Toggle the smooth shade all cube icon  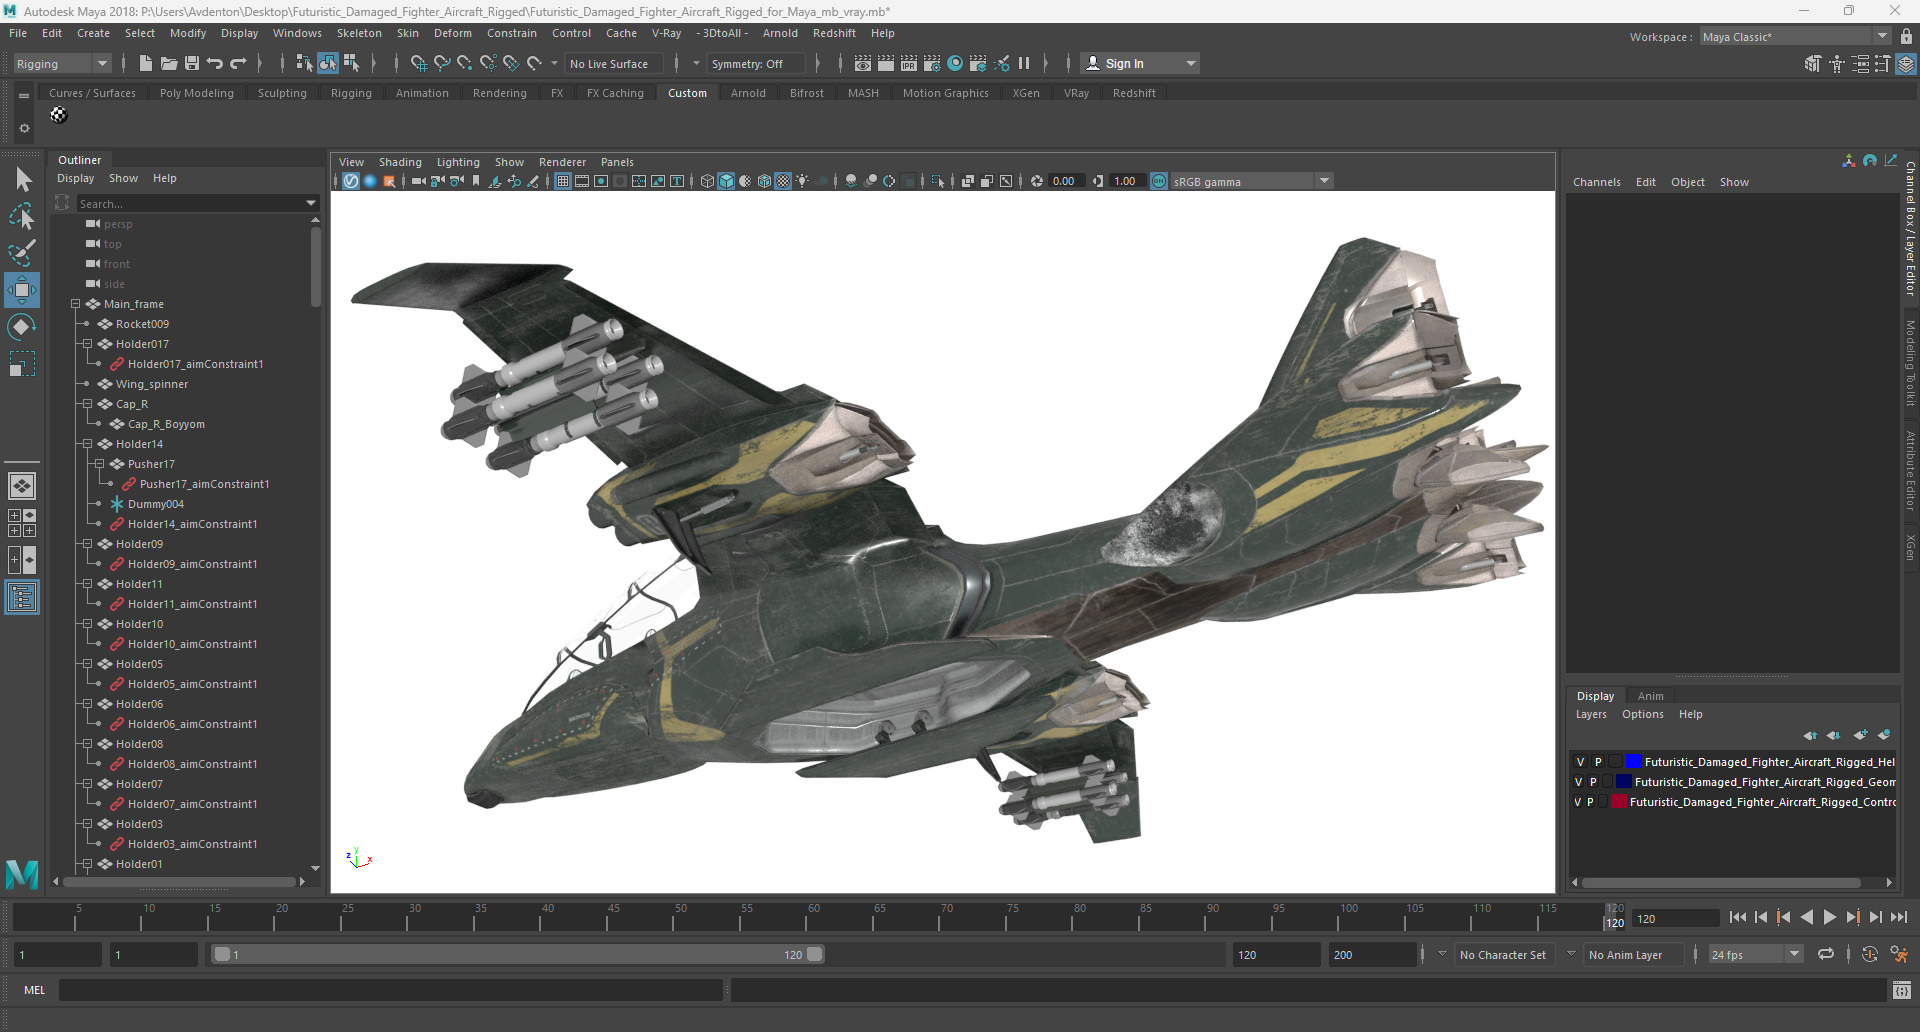click(727, 181)
